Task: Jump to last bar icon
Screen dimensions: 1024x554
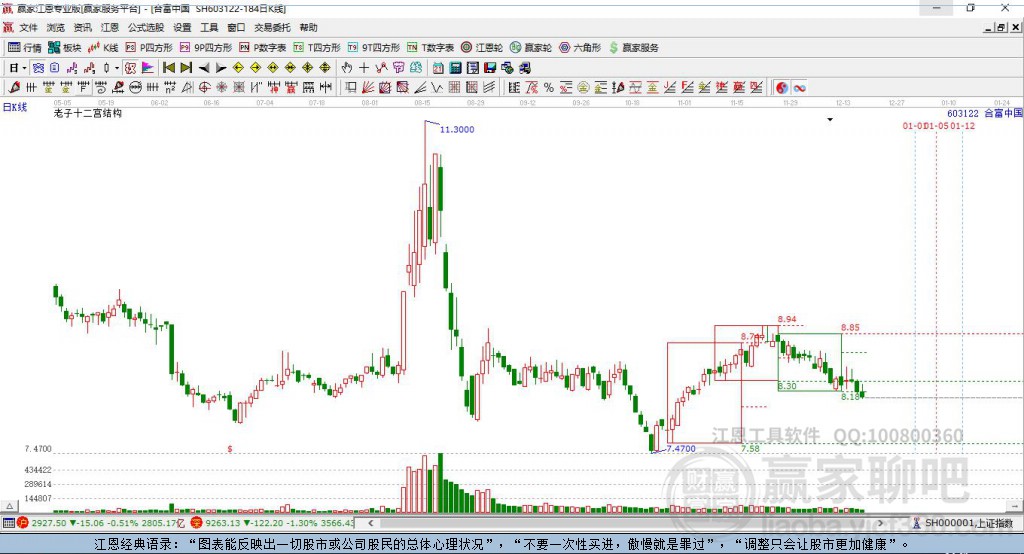Action: click(186, 68)
